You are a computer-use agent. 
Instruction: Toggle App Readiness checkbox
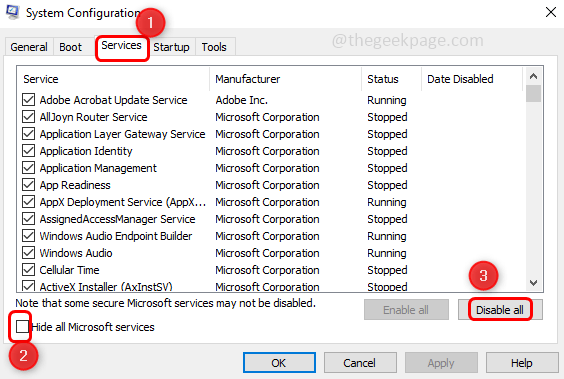(x=28, y=185)
